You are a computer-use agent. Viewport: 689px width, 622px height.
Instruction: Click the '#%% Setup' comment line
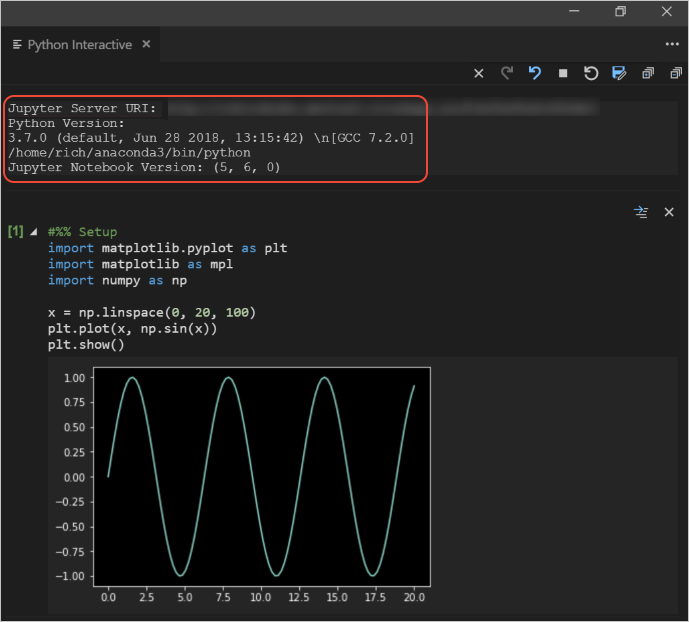[83, 232]
